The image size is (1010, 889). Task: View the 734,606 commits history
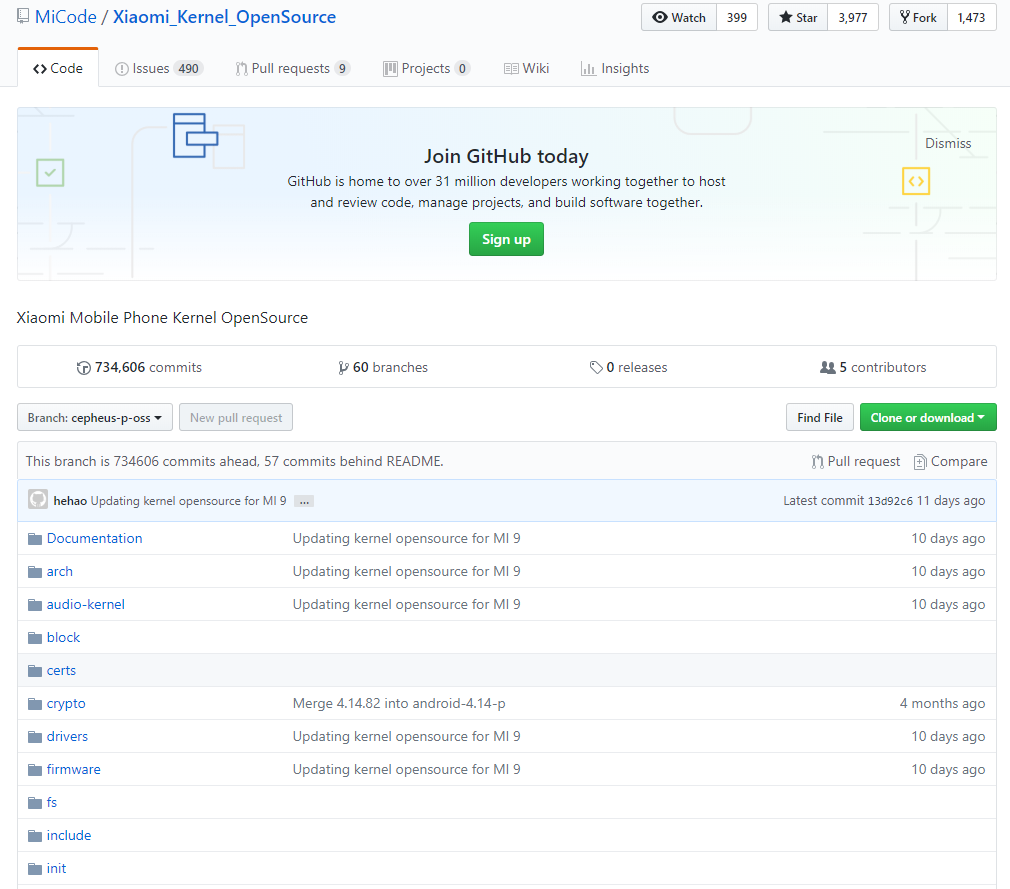[139, 367]
